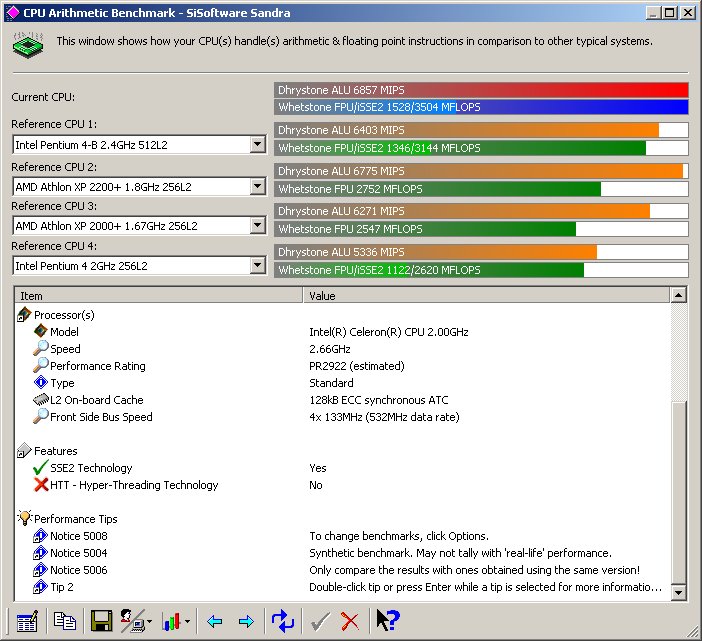The image size is (702, 641).
Task: Click the user/computer icon in the toolbar
Action: [x=132, y=621]
